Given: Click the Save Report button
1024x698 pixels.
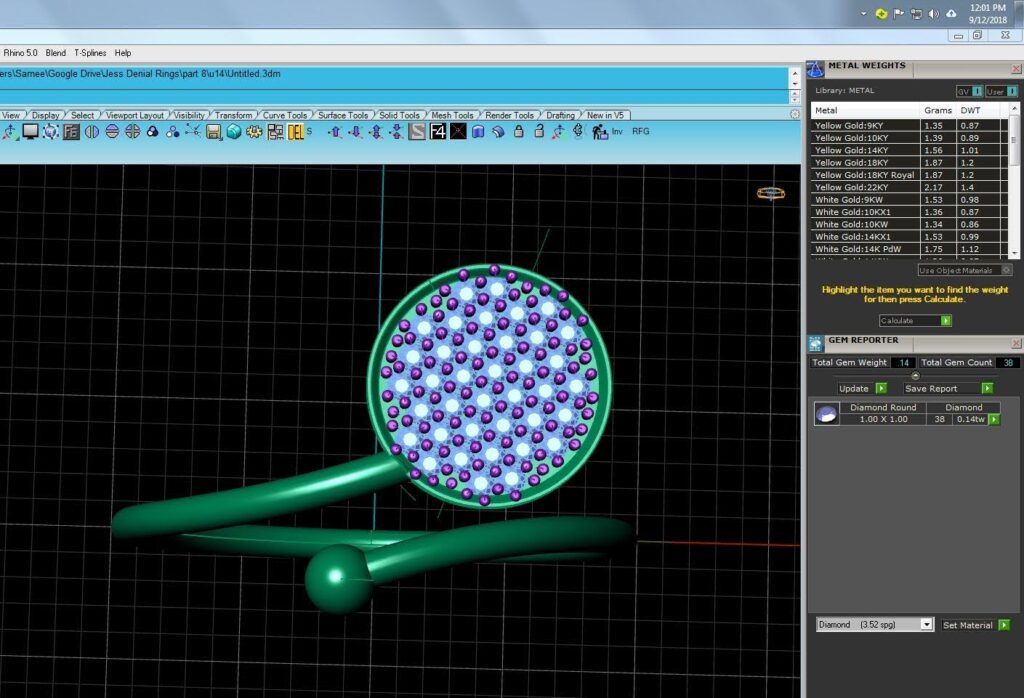Looking at the screenshot, I should (948, 388).
